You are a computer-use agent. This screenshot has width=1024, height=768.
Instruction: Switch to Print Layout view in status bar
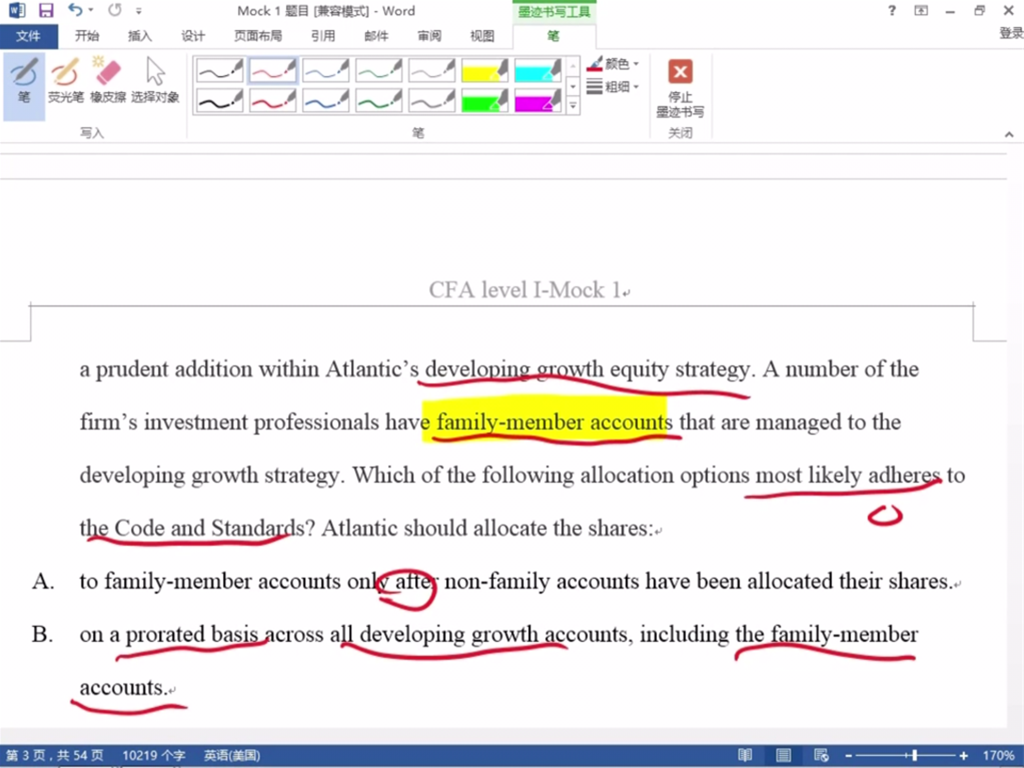click(783, 756)
